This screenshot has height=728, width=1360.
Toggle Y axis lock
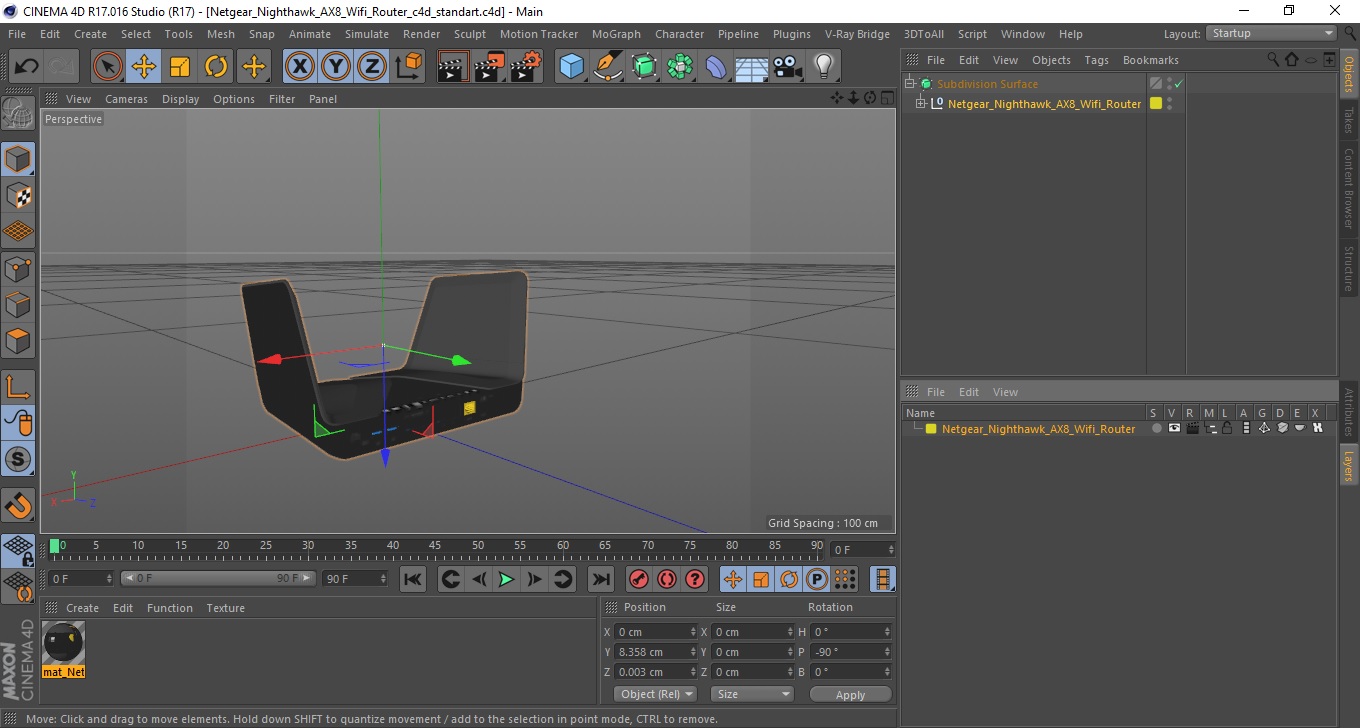[x=336, y=67]
